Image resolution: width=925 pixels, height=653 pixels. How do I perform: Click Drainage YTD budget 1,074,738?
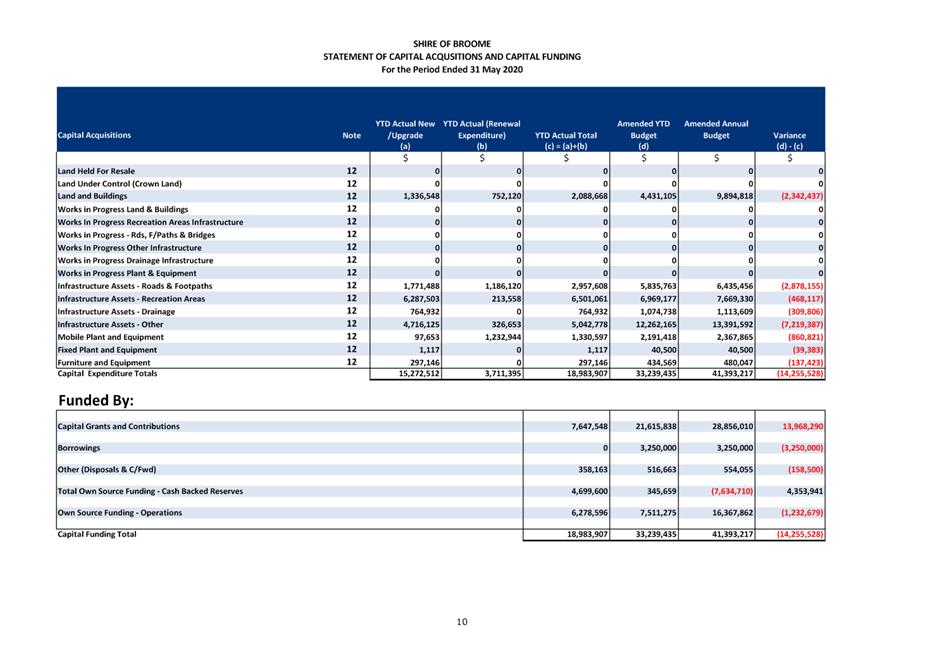point(658,311)
